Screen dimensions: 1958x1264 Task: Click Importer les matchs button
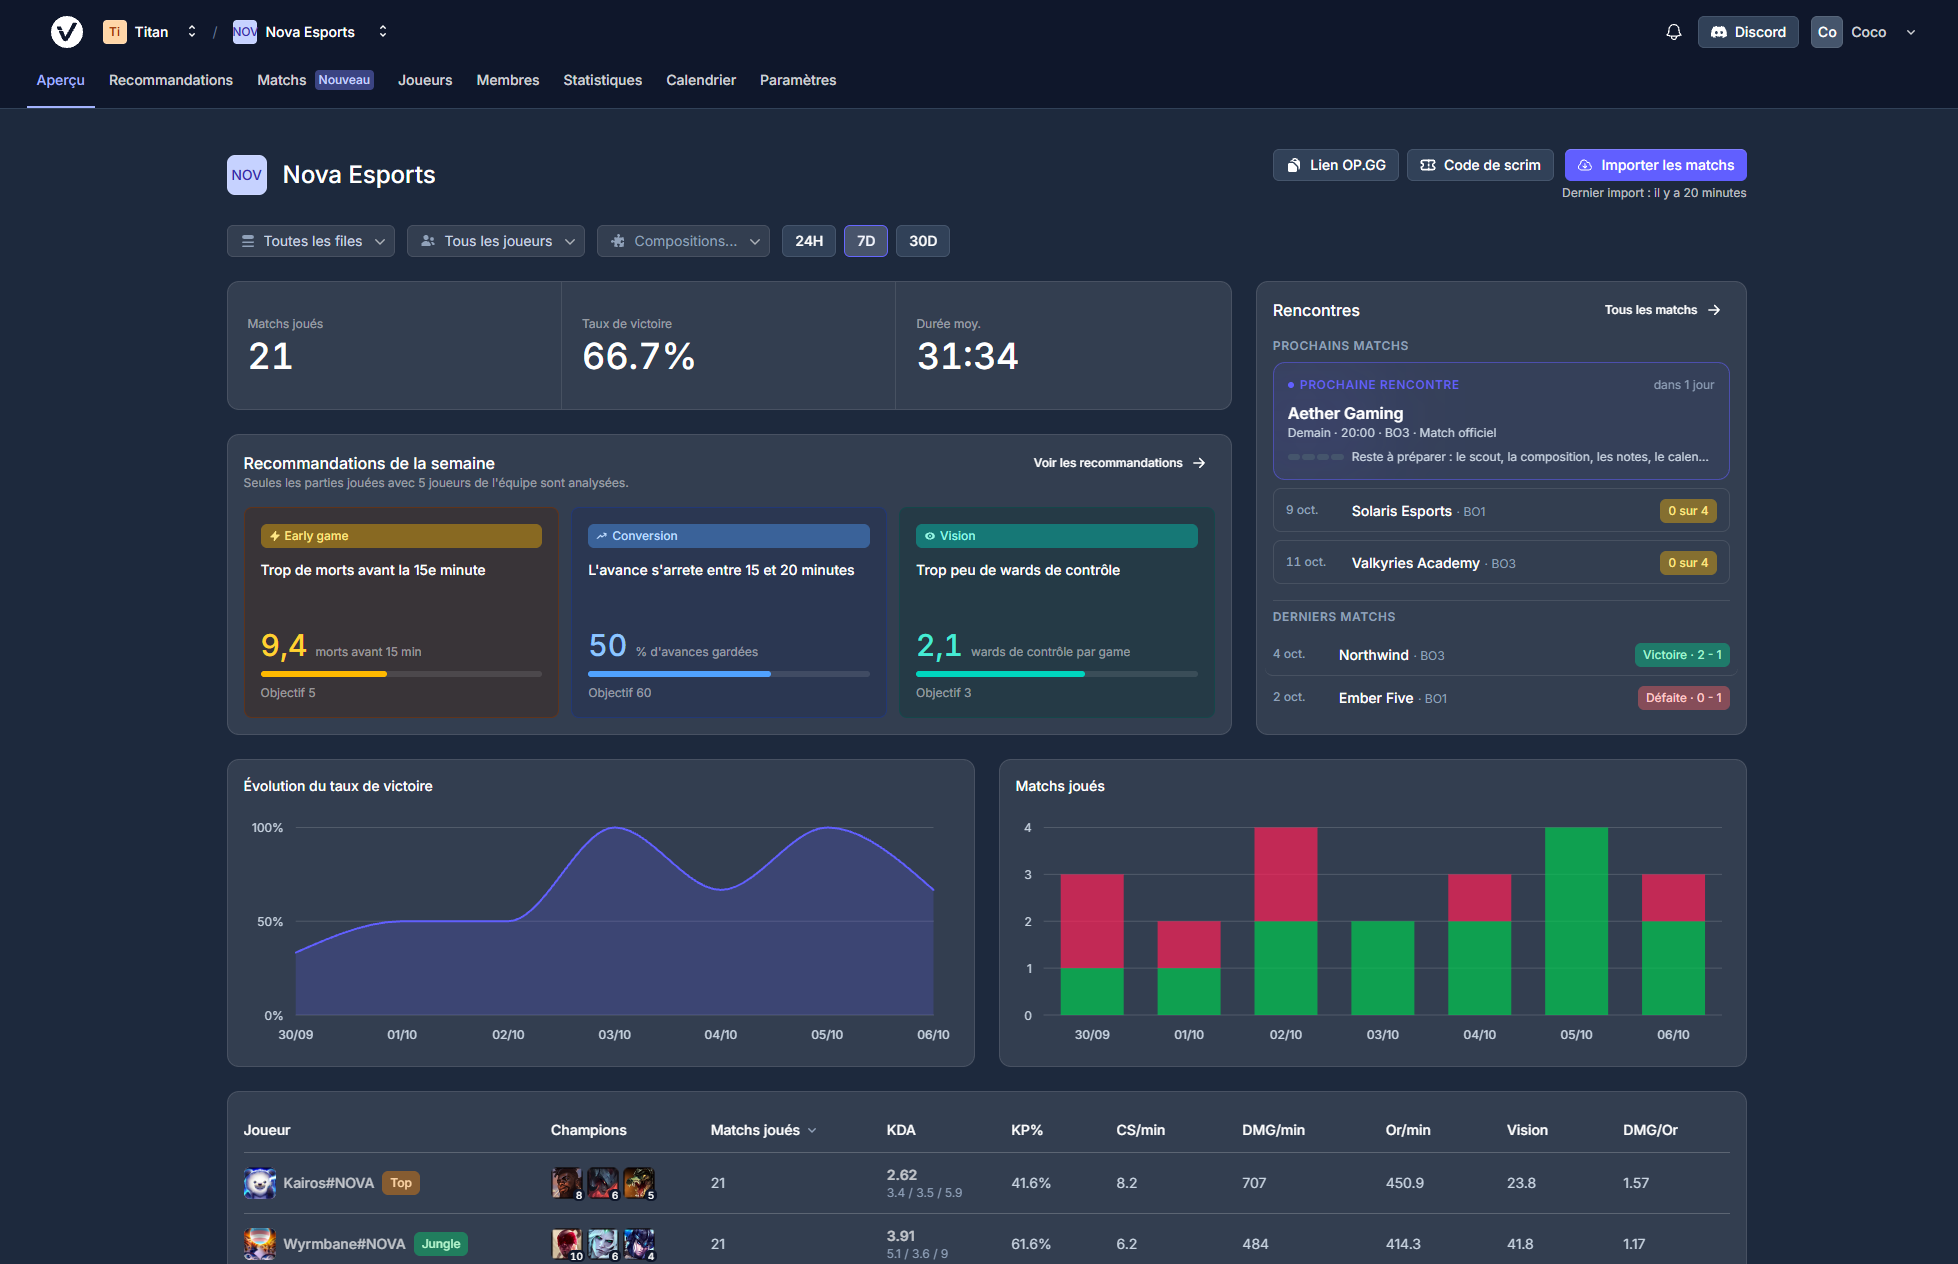point(1656,165)
